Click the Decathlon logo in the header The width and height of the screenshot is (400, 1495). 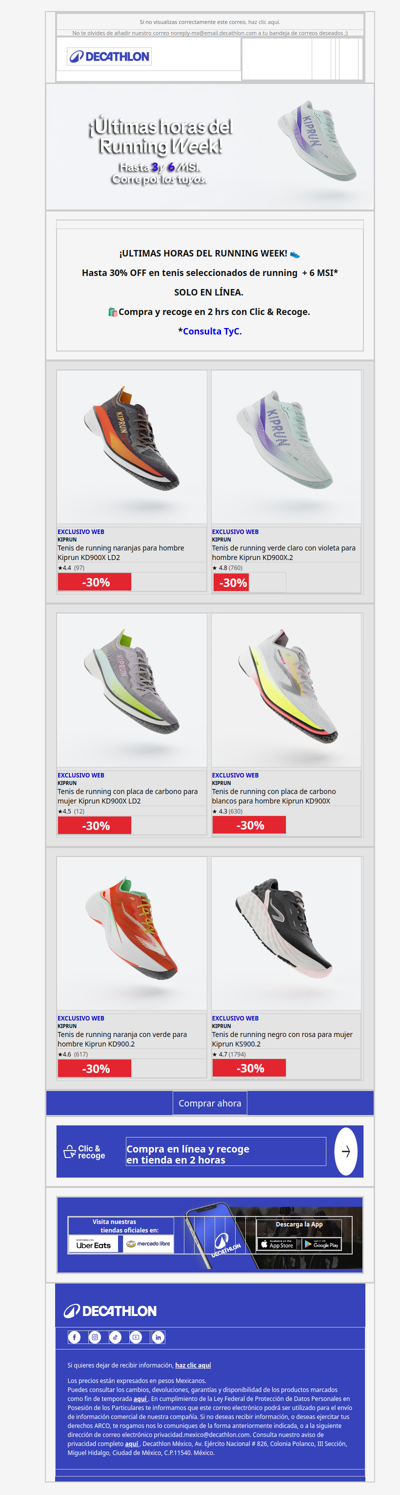coord(110,57)
